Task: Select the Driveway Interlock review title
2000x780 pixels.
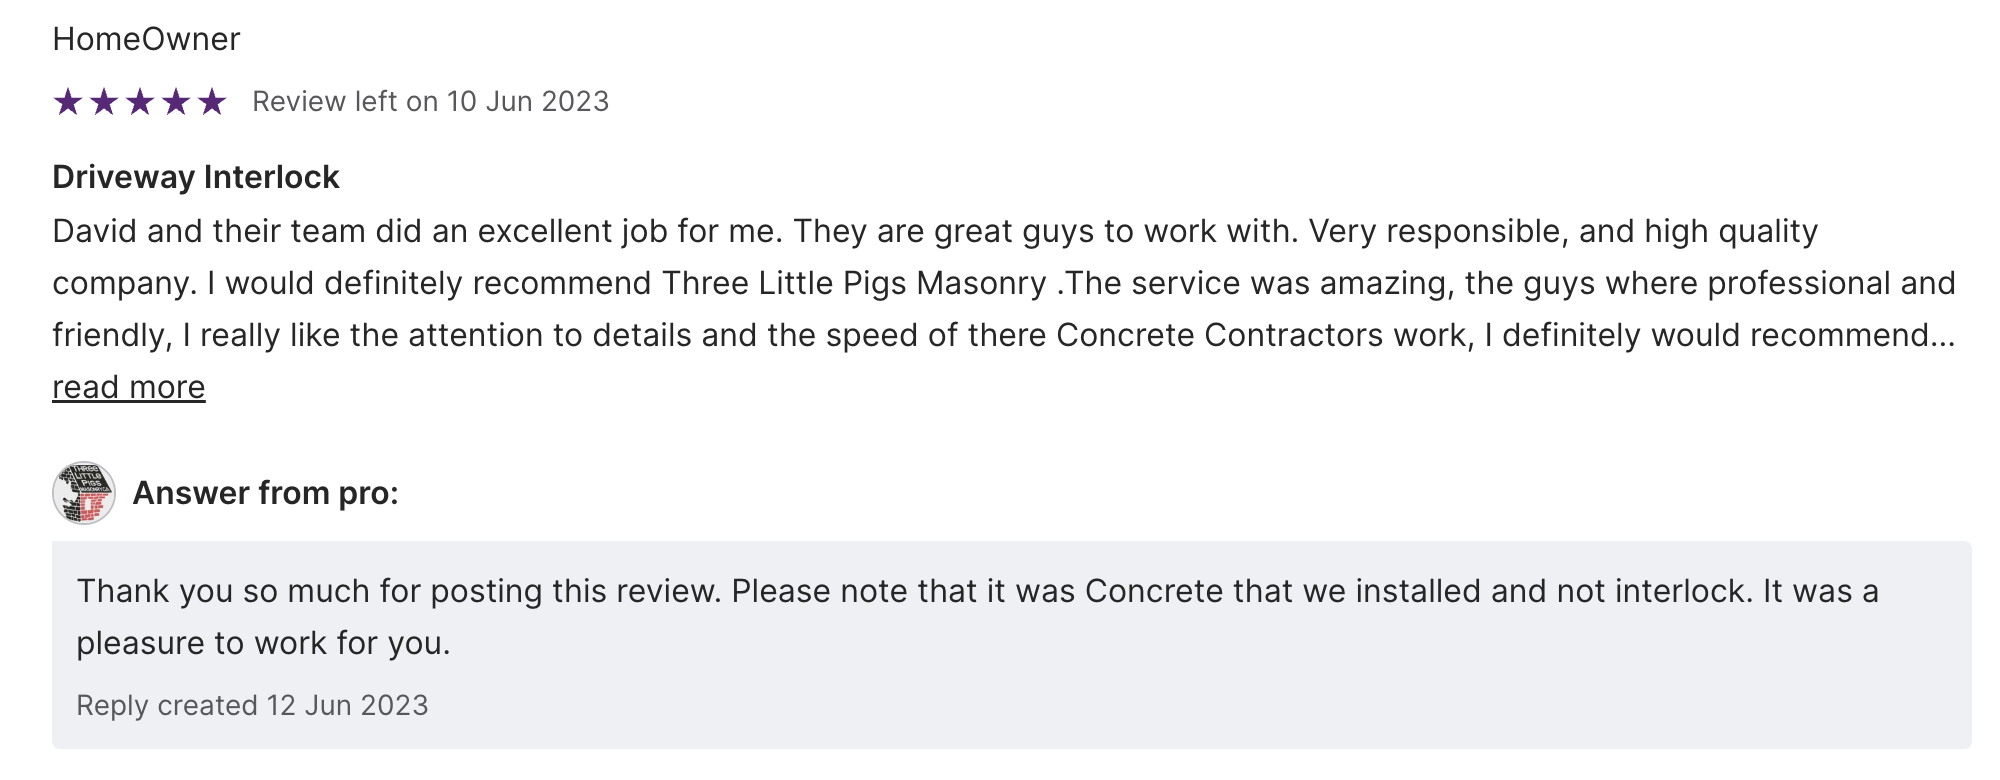Action: point(196,177)
